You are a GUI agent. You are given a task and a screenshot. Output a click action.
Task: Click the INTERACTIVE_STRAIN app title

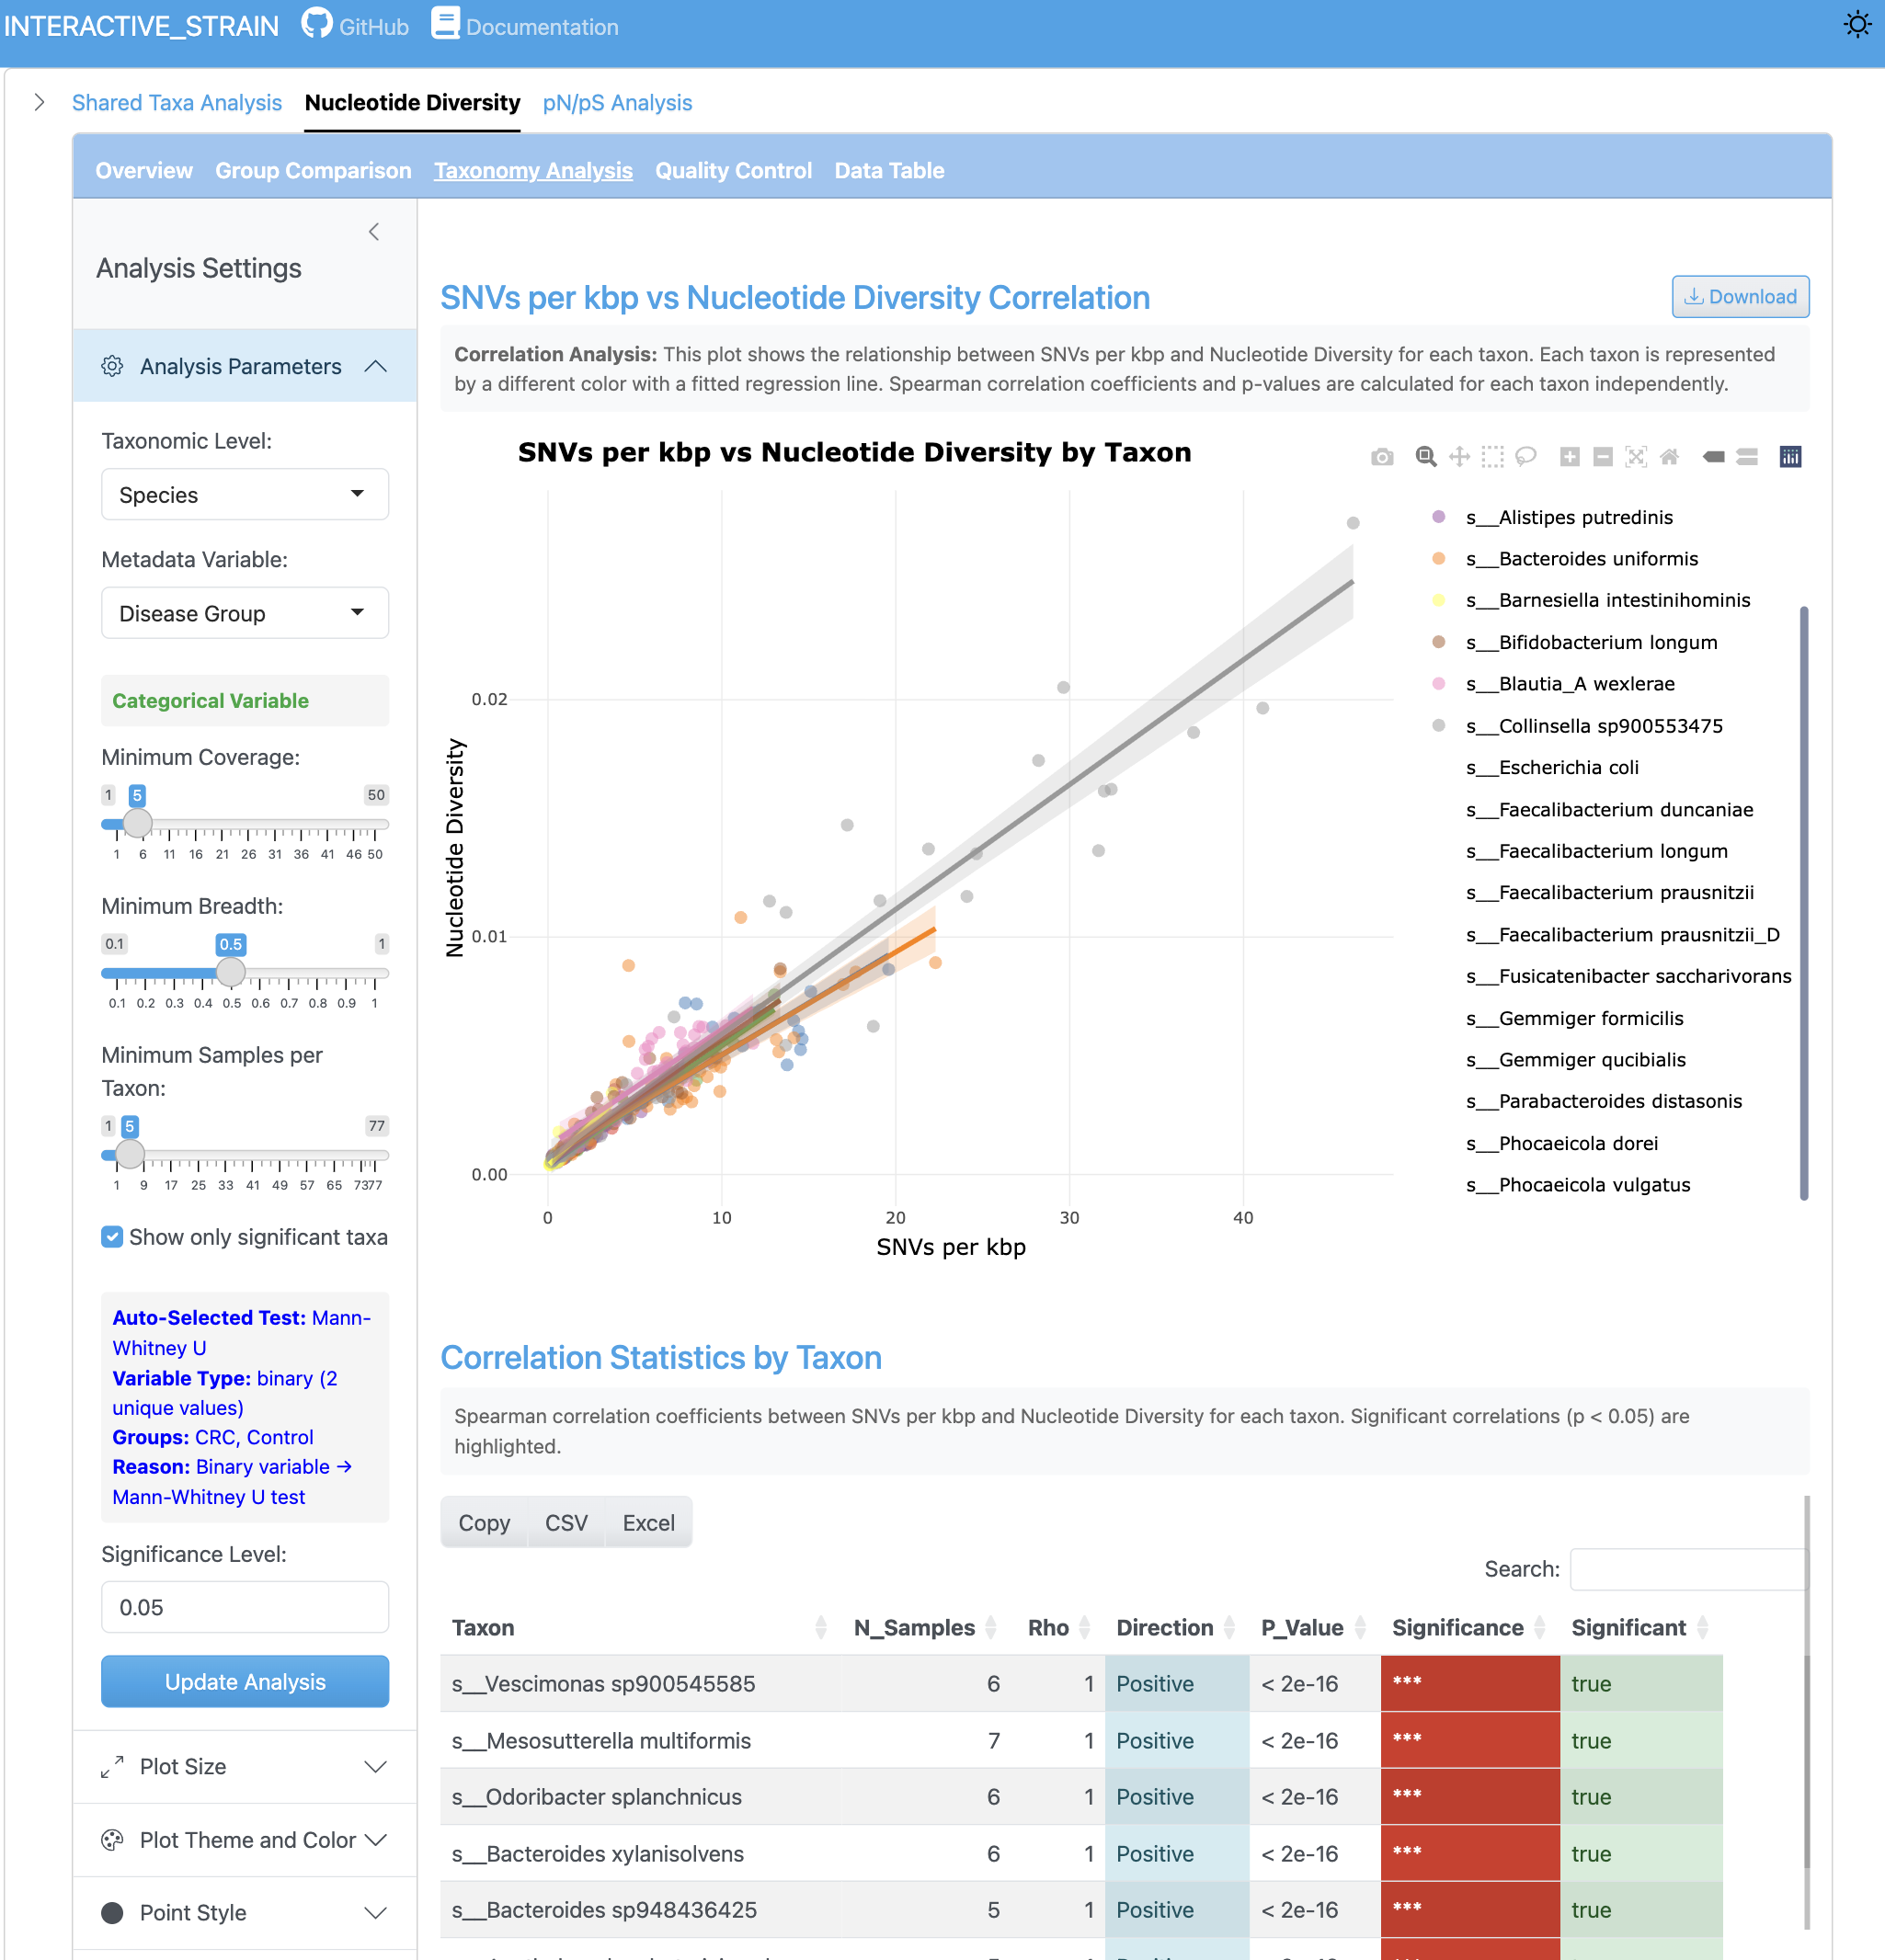tap(141, 26)
